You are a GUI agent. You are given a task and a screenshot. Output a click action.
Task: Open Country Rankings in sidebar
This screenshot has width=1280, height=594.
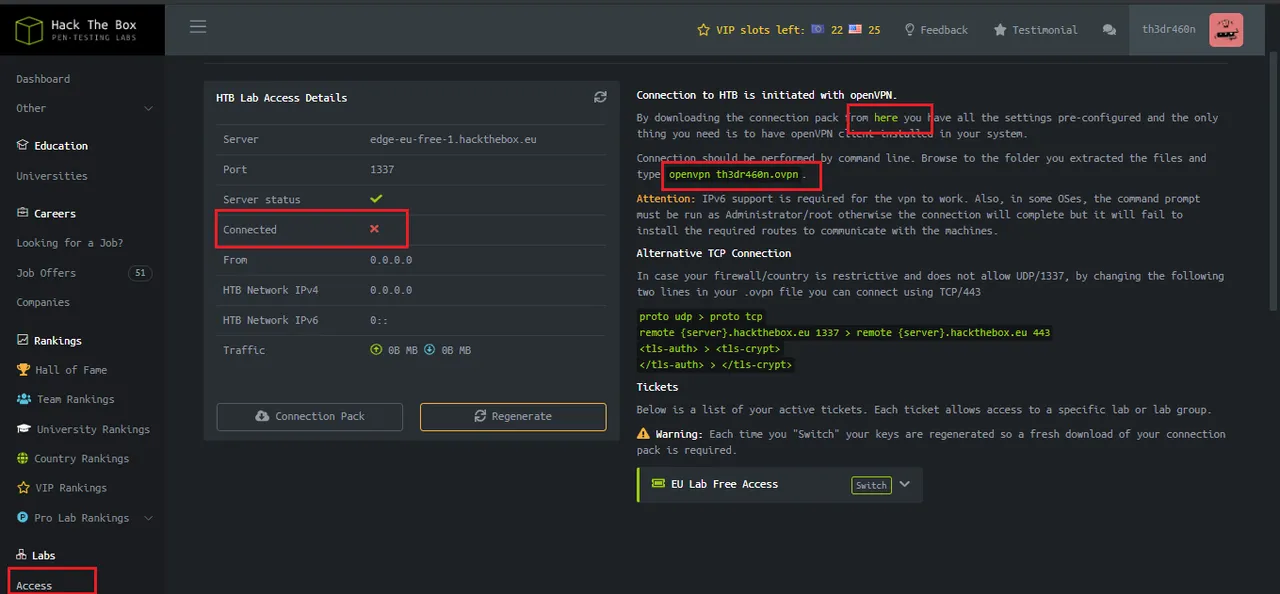click(x=83, y=459)
